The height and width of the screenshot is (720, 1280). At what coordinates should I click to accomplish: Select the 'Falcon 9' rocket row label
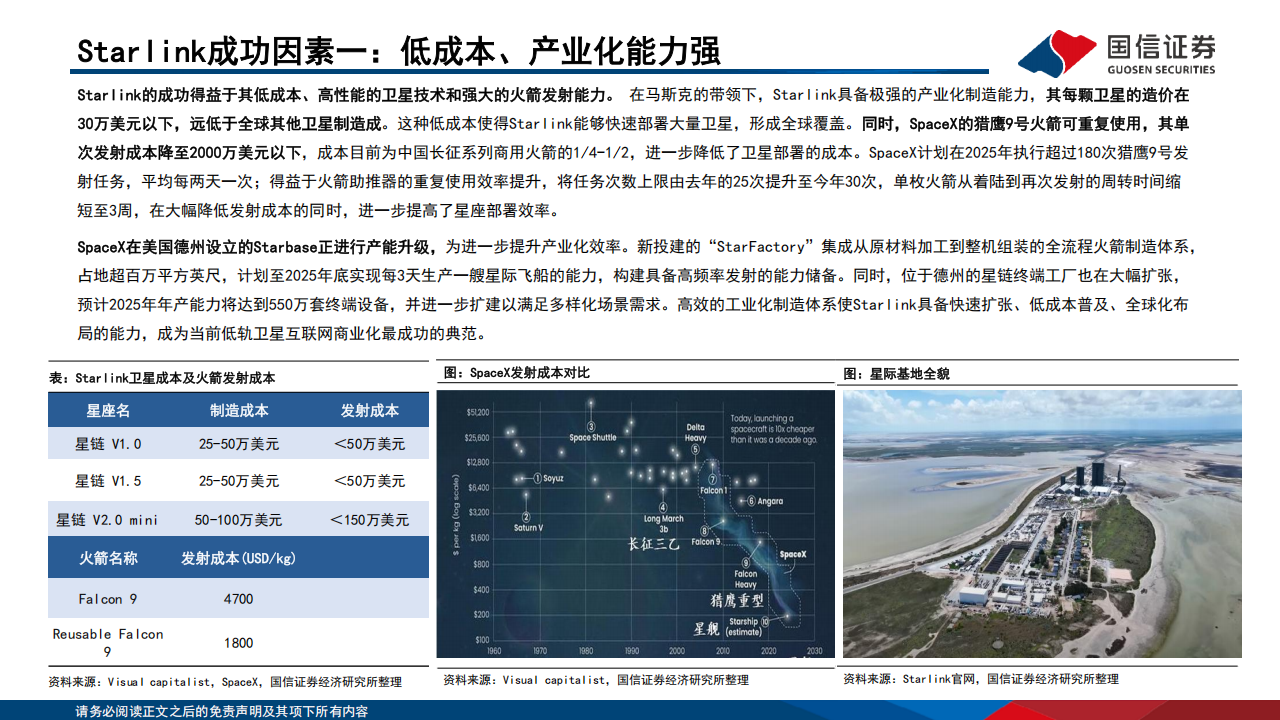point(108,599)
